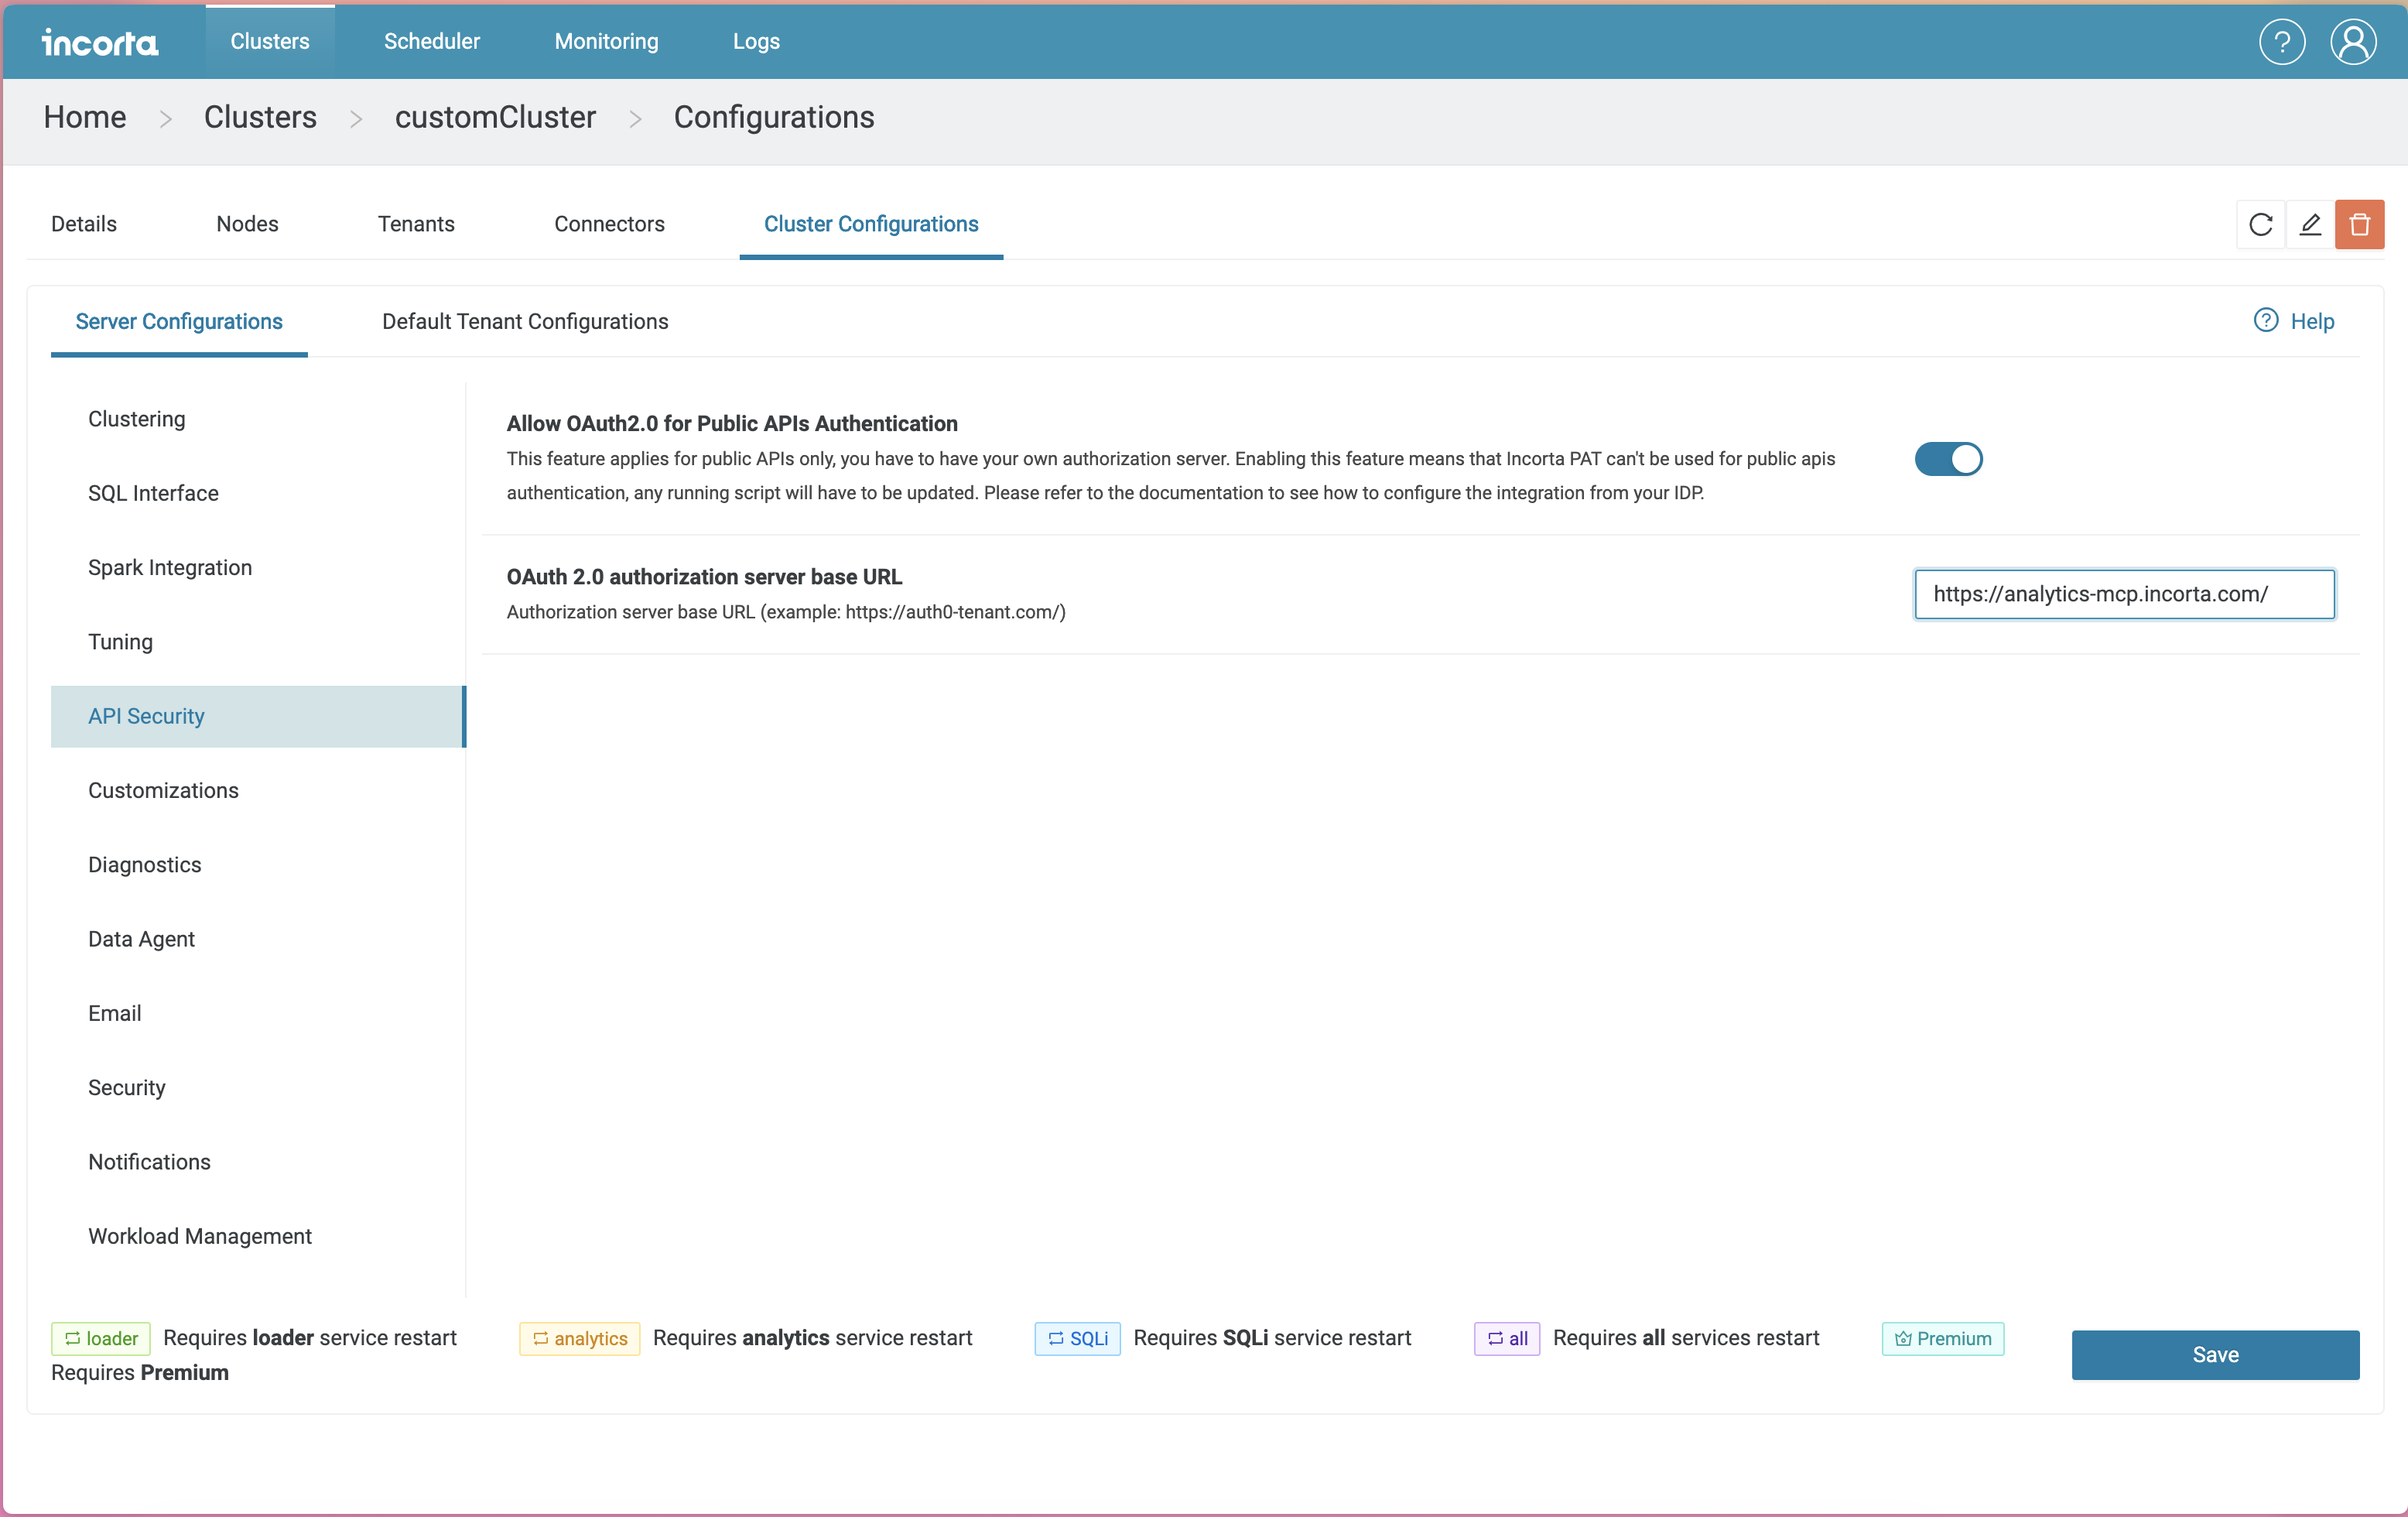The height and width of the screenshot is (1517, 2408).
Task: Switch to the Connectors tab
Action: point(609,223)
